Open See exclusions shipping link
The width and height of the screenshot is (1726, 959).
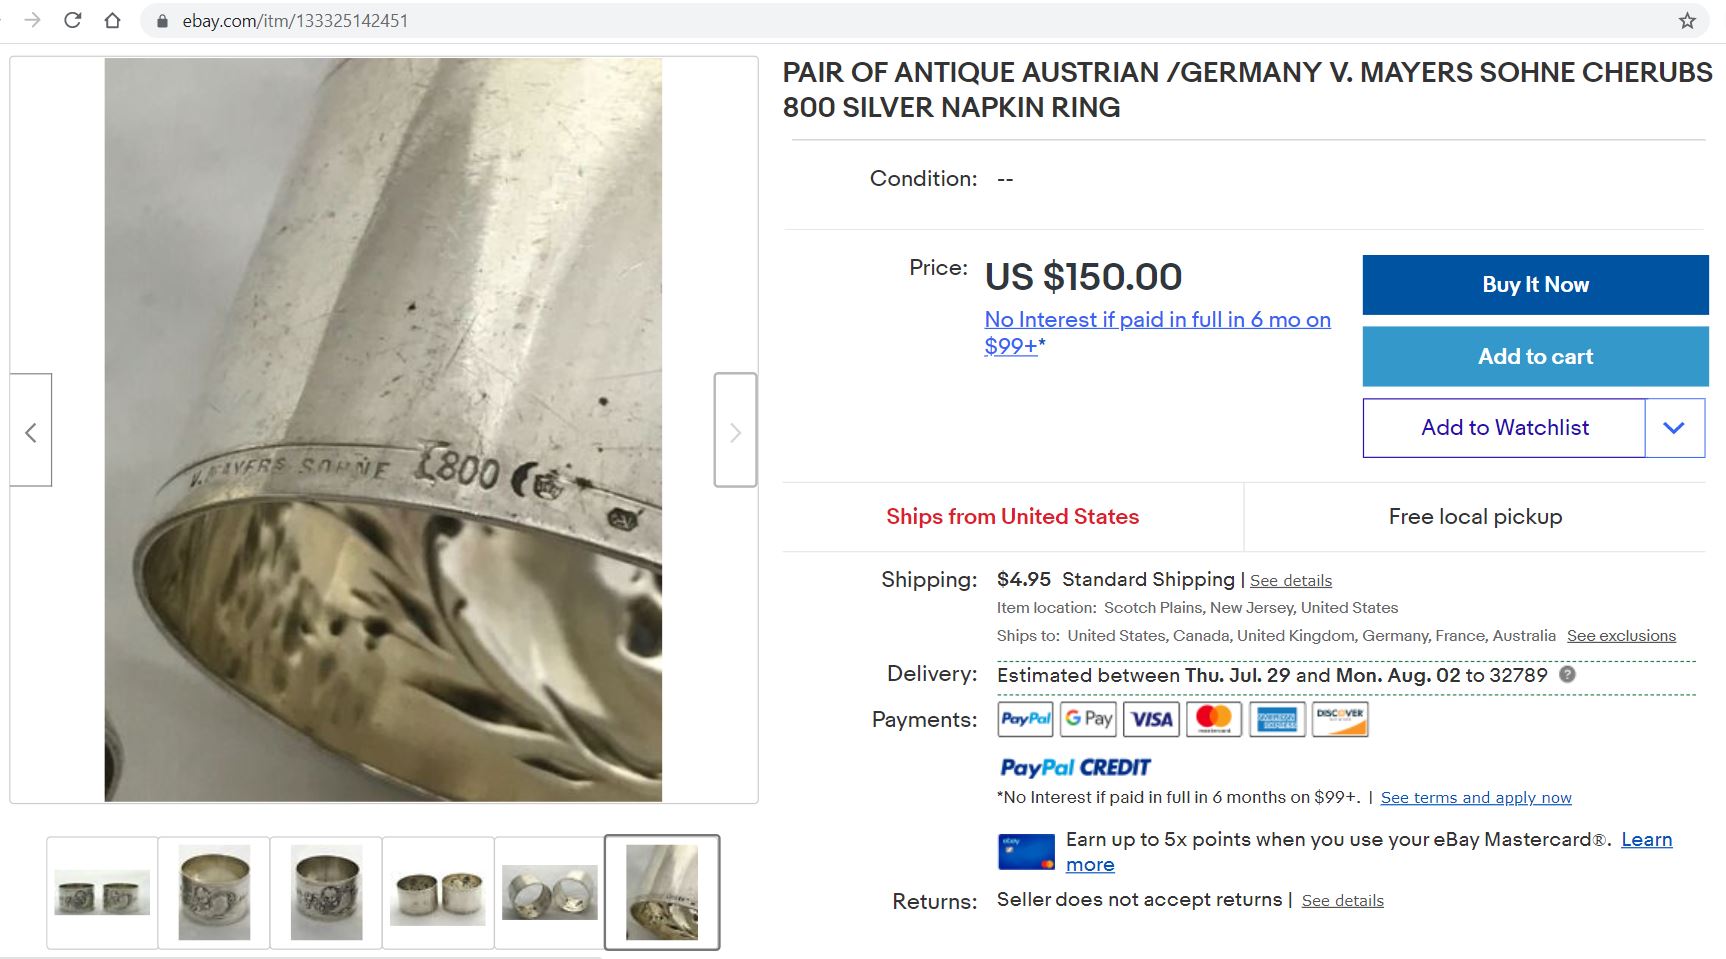[1621, 636]
